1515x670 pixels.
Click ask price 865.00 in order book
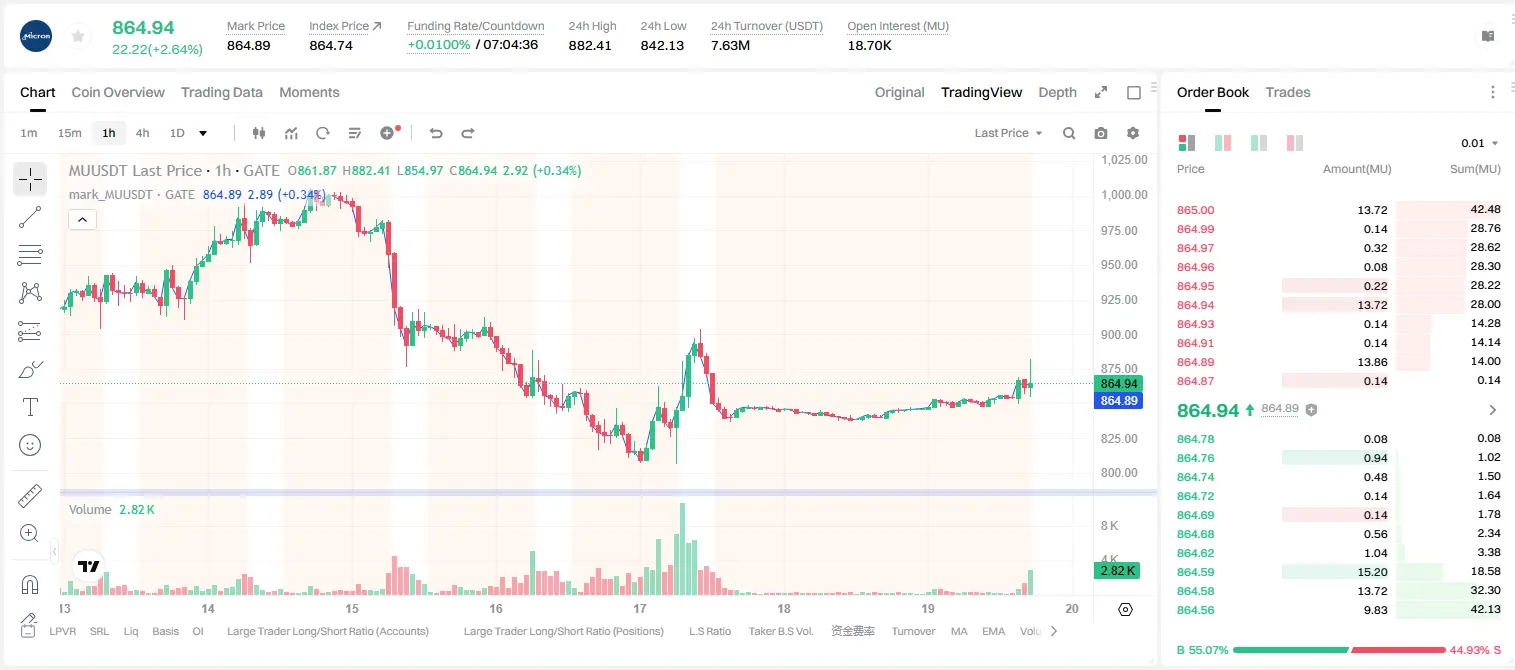click(1195, 210)
